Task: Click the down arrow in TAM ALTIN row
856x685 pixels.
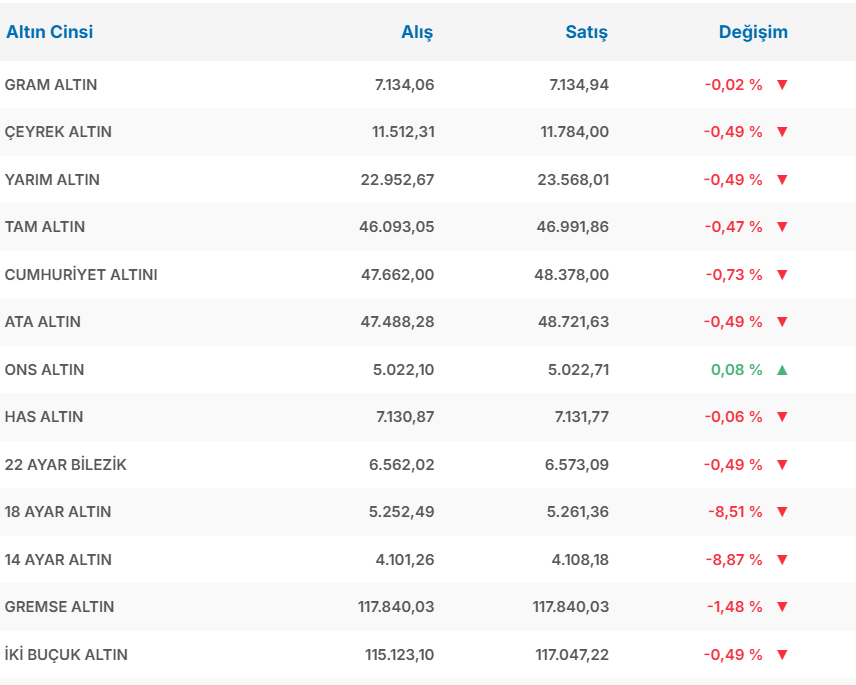Action: click(x=782, y=227)
